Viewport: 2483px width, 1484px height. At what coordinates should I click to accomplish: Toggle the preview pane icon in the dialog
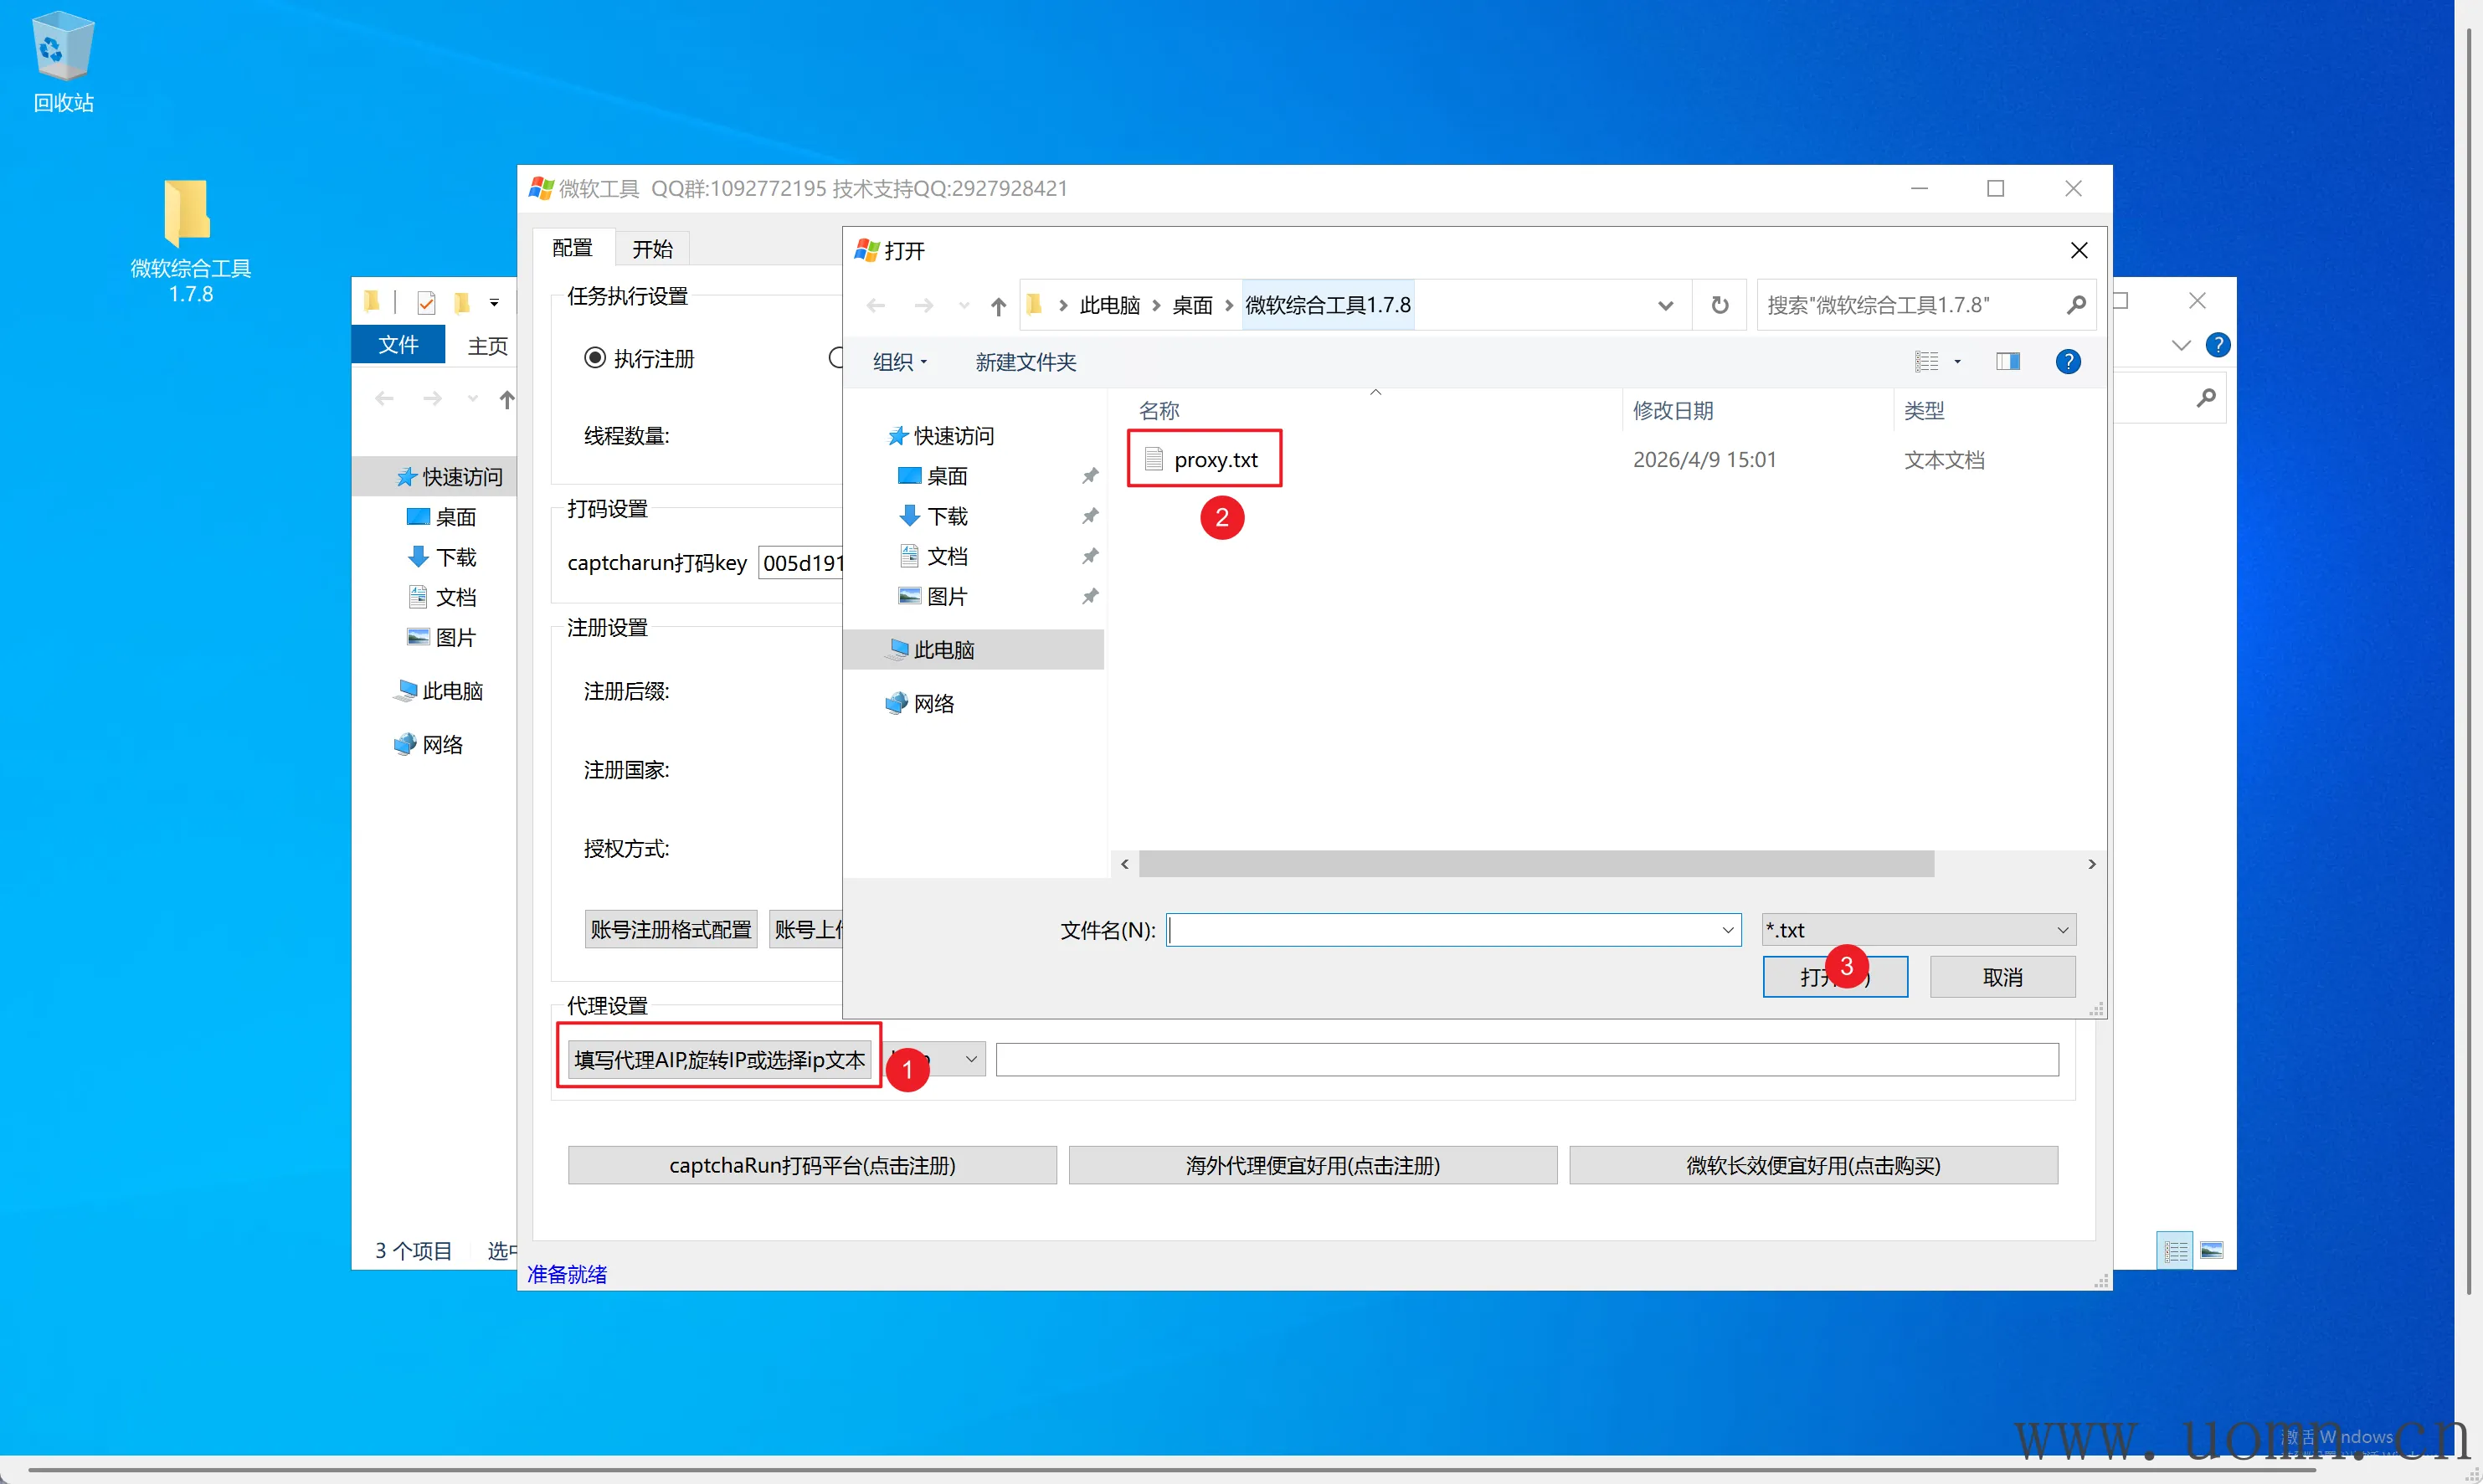point(2007,362)
